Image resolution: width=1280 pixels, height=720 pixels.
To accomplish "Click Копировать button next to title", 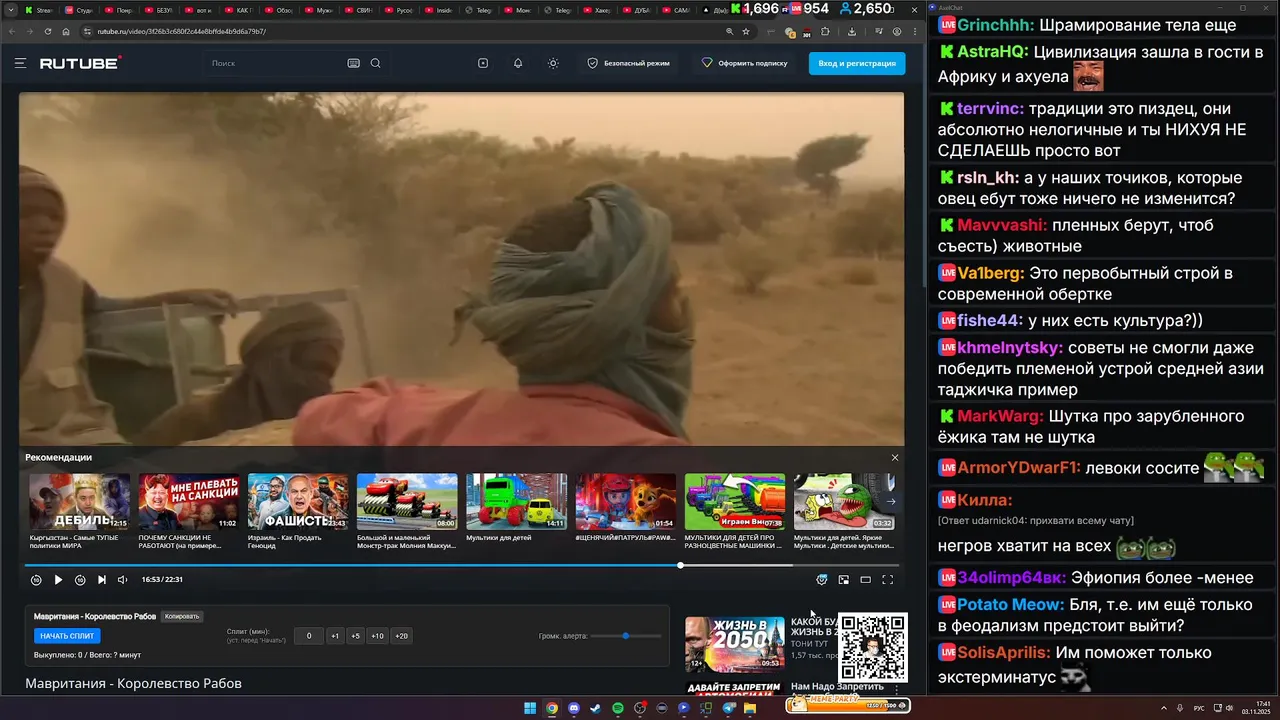I will pyautogui.click(x=182, y=617).
